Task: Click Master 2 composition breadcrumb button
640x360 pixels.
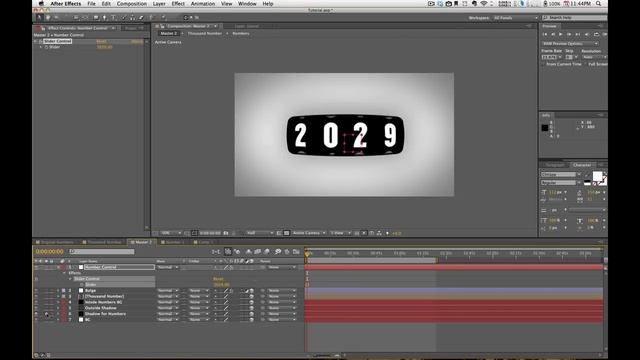Action: 169,33
